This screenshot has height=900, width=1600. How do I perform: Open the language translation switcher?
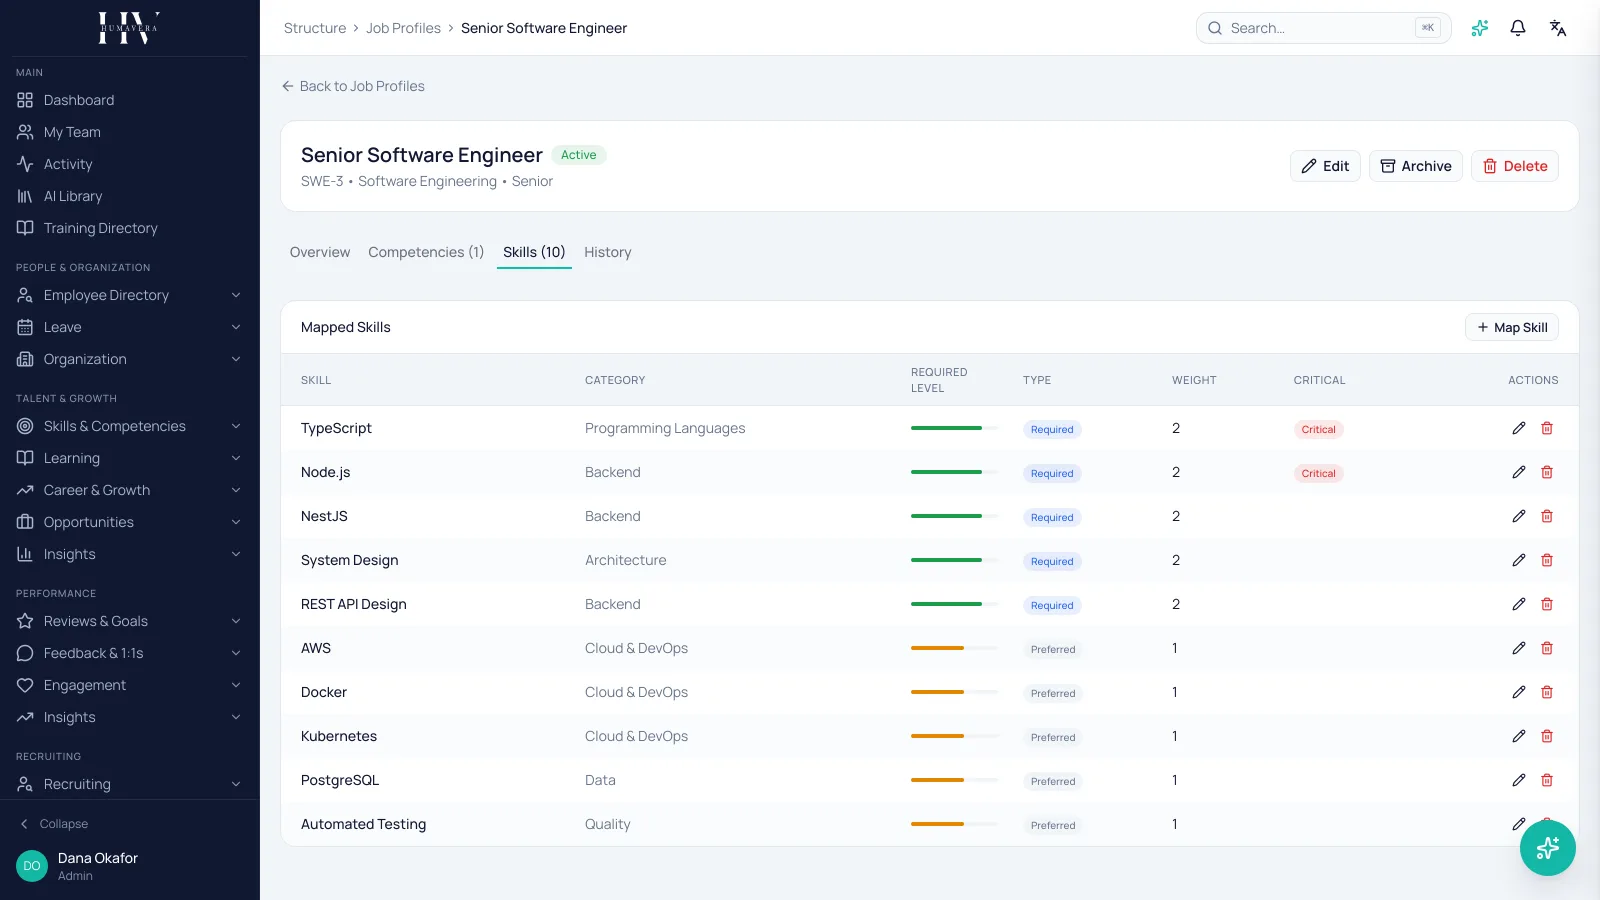[x=1558, y=28]
